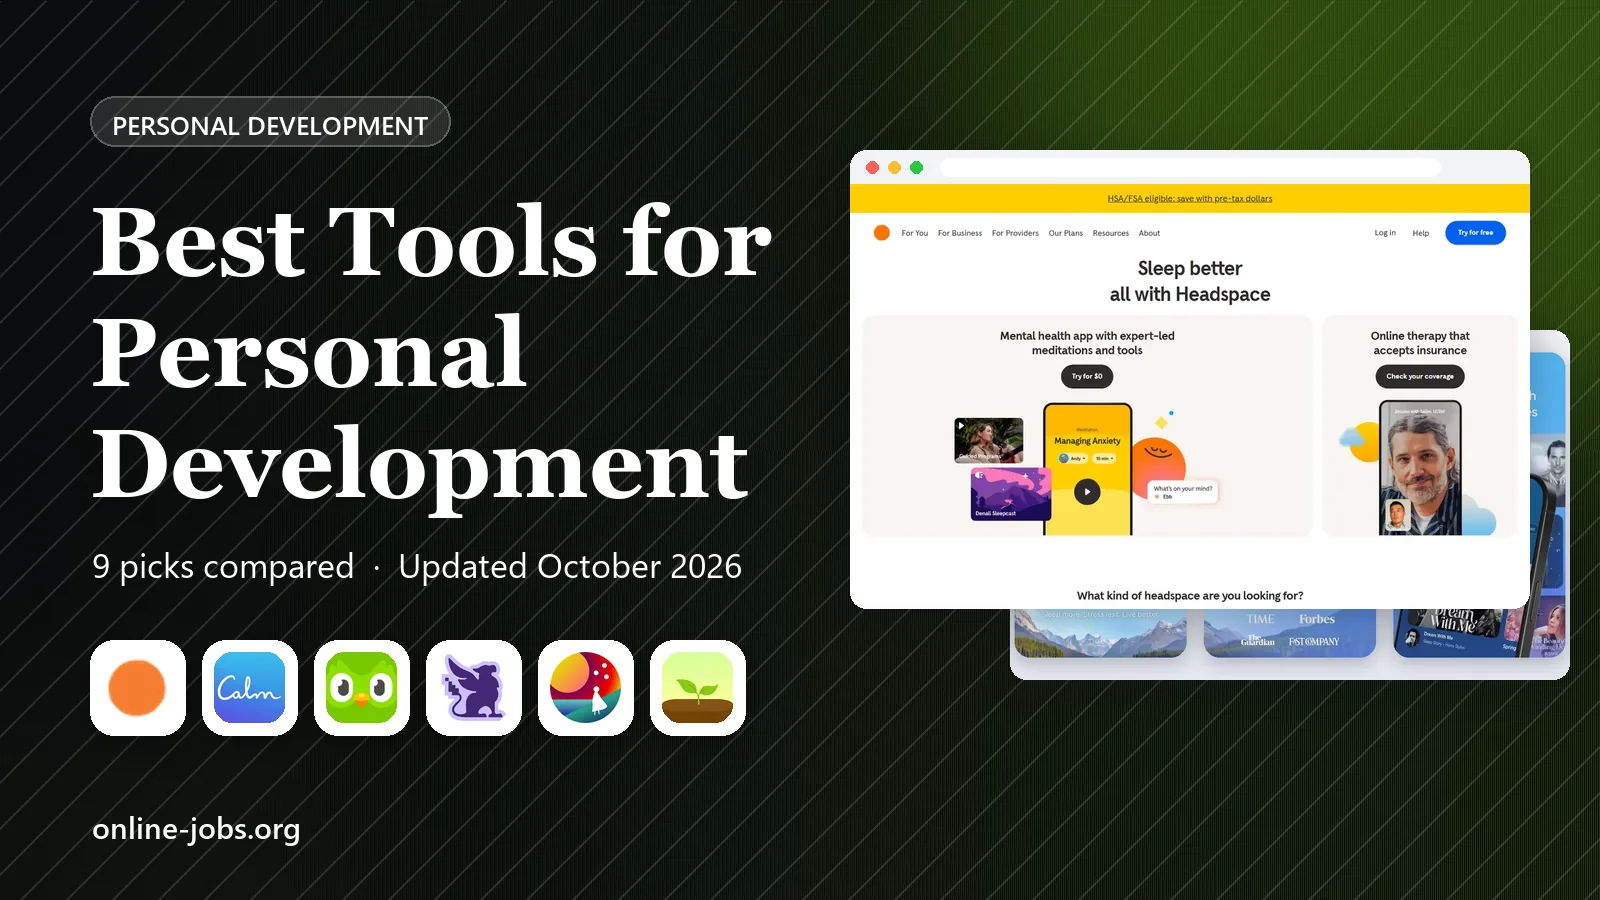Open the Calm app icon
1600x900 pixels.
pos(250,688)
